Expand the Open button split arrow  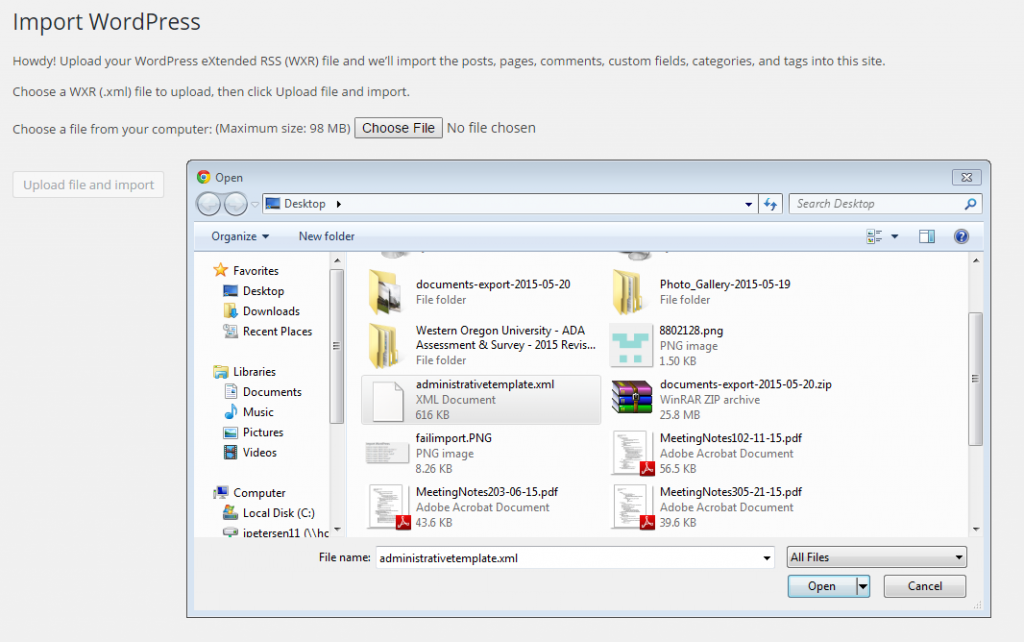[863, 586]
